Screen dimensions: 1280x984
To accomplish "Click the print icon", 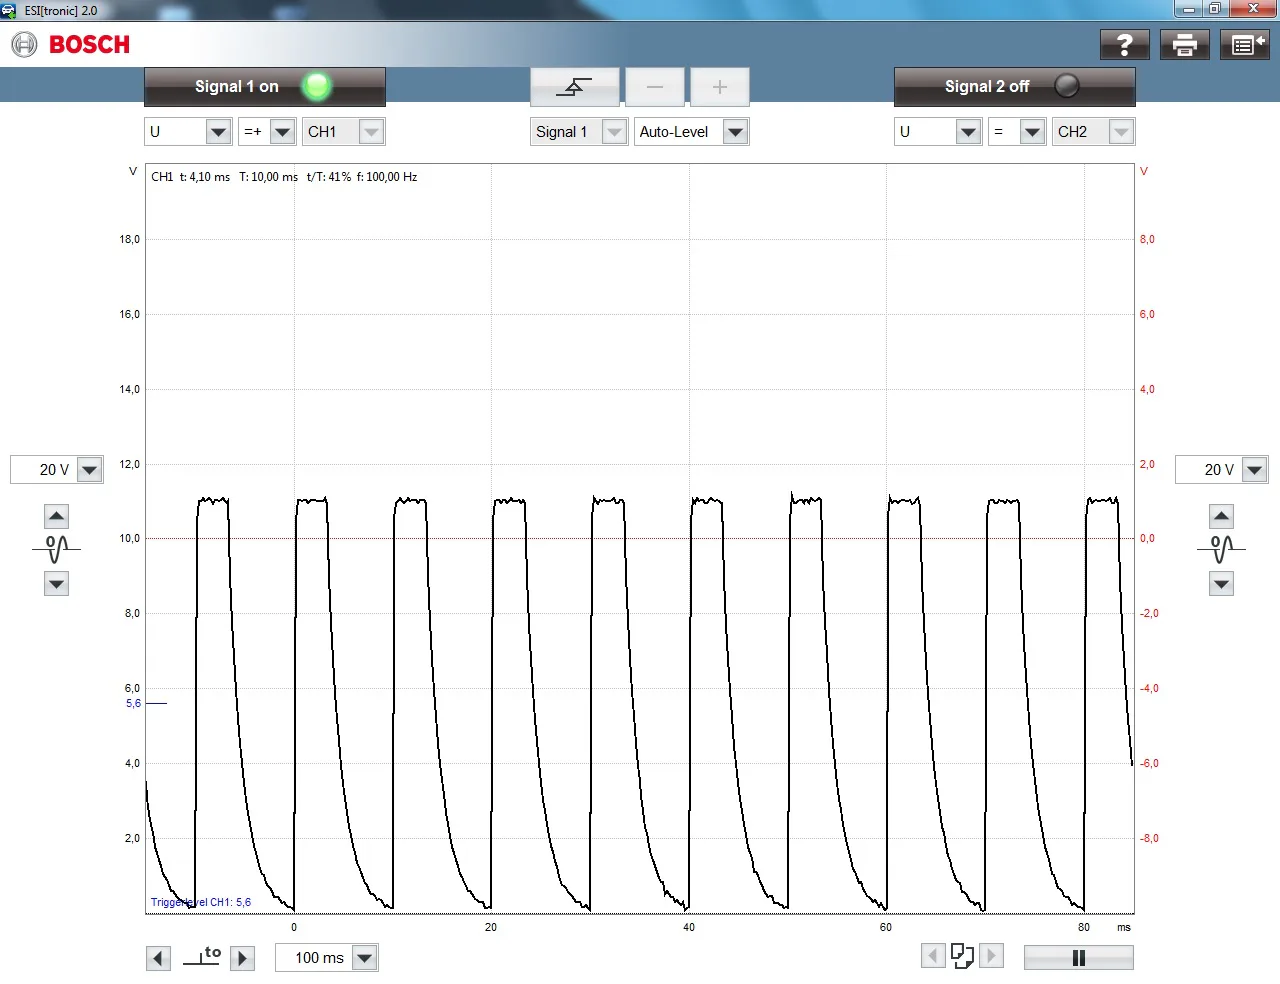I will pyautogui.click(x=1184, y=45).
